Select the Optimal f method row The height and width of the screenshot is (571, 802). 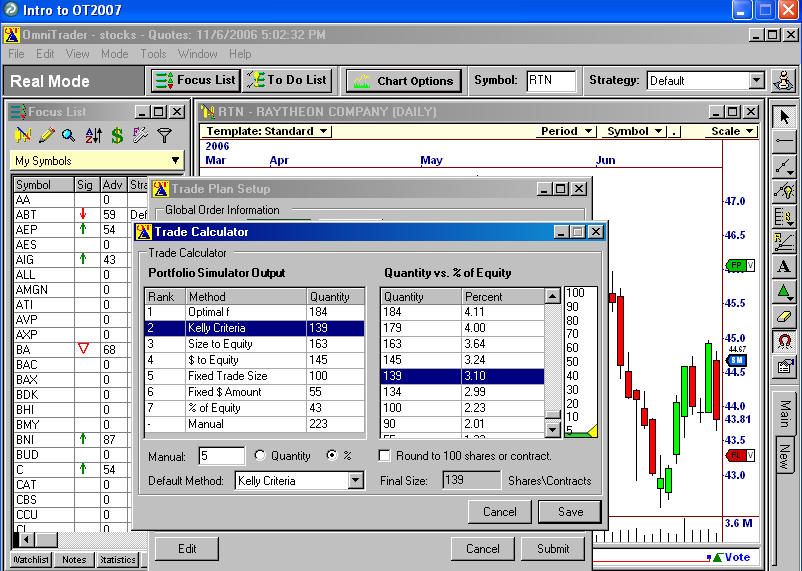255,312
